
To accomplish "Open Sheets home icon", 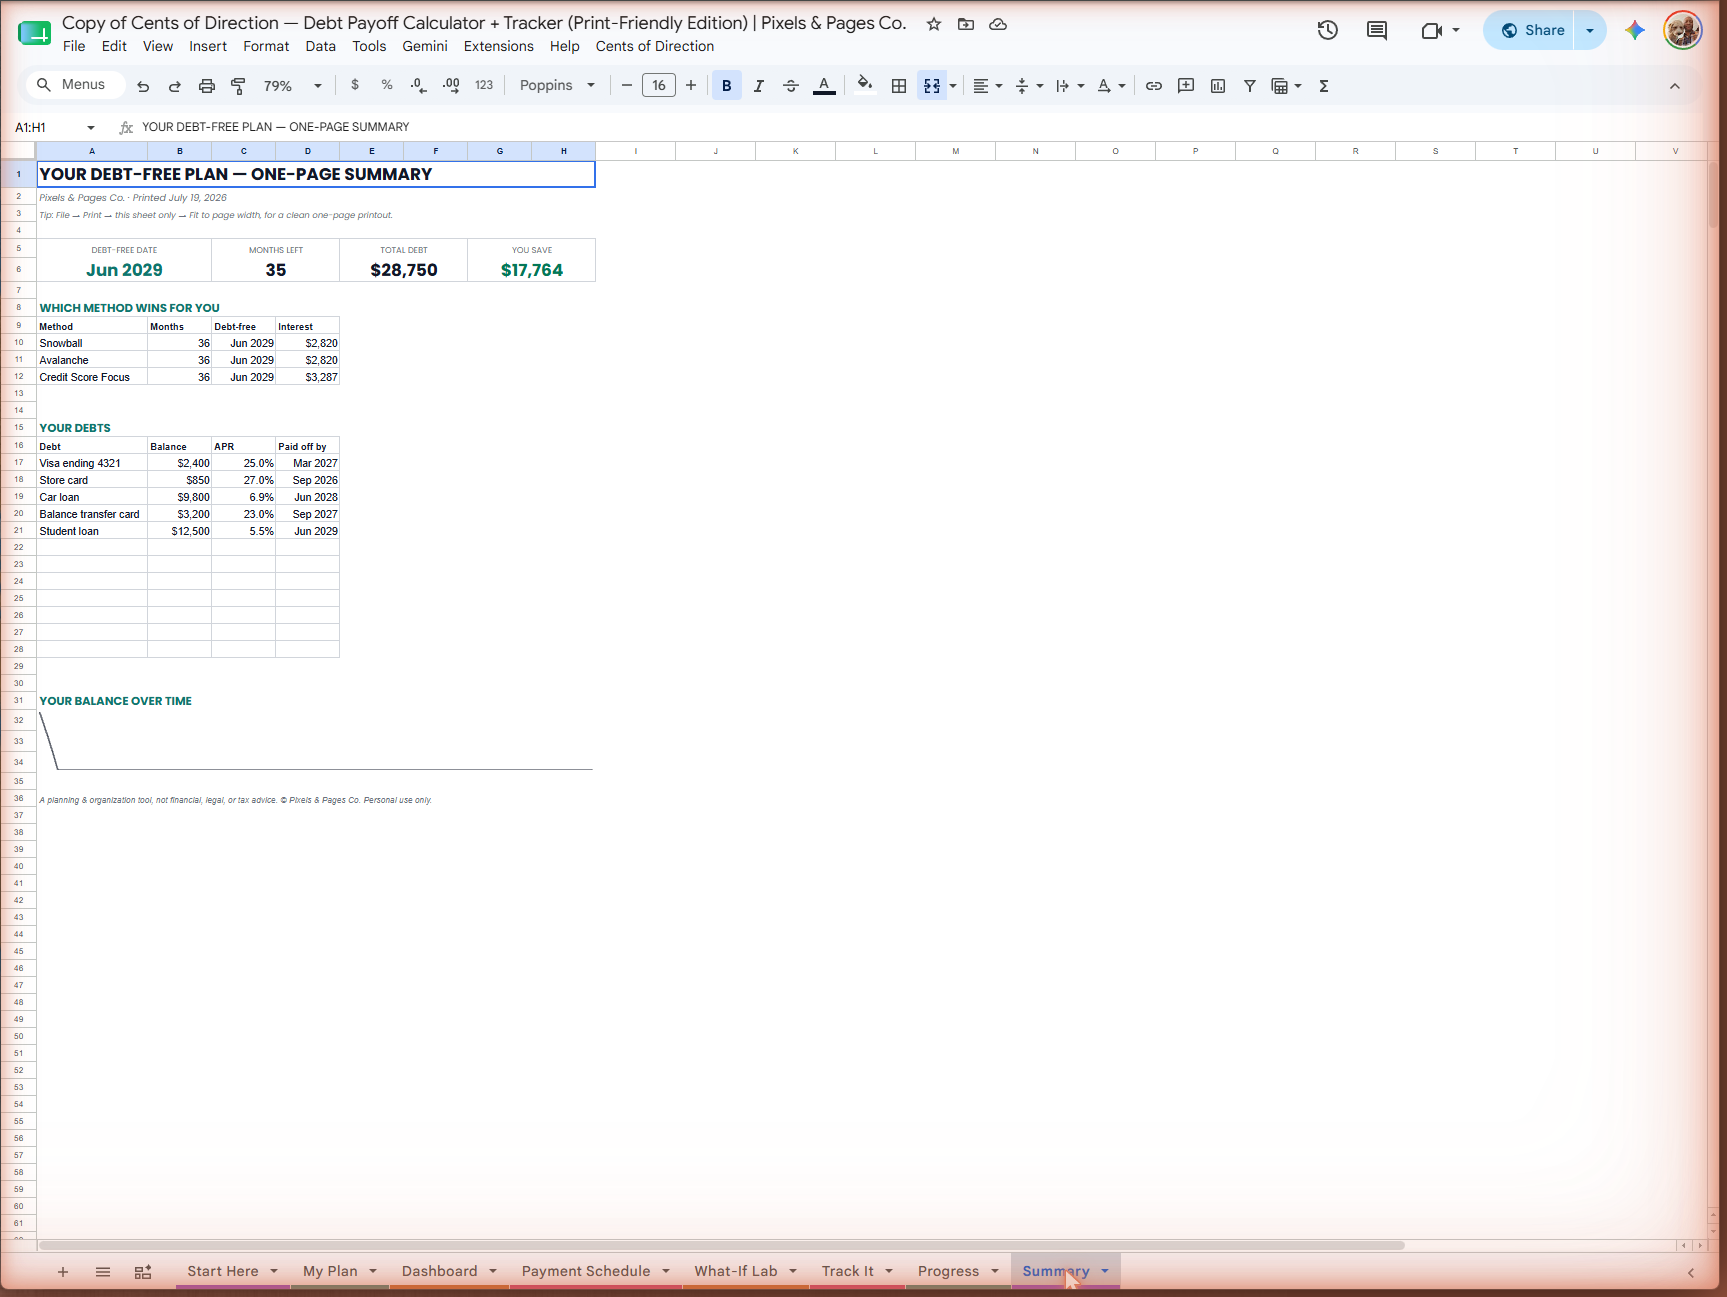I will point(35,33).
